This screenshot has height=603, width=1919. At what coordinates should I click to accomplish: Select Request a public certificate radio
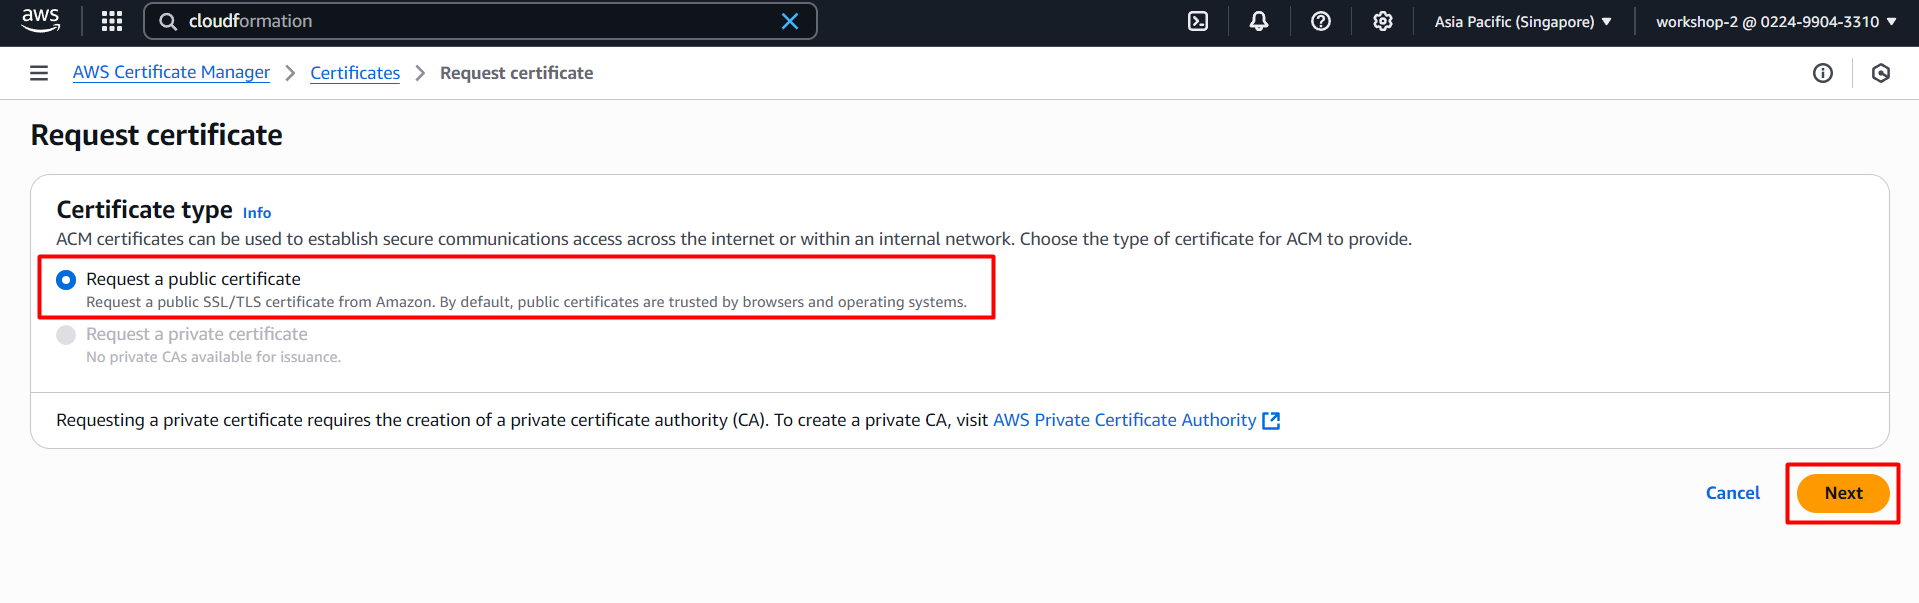coord(66,280)
